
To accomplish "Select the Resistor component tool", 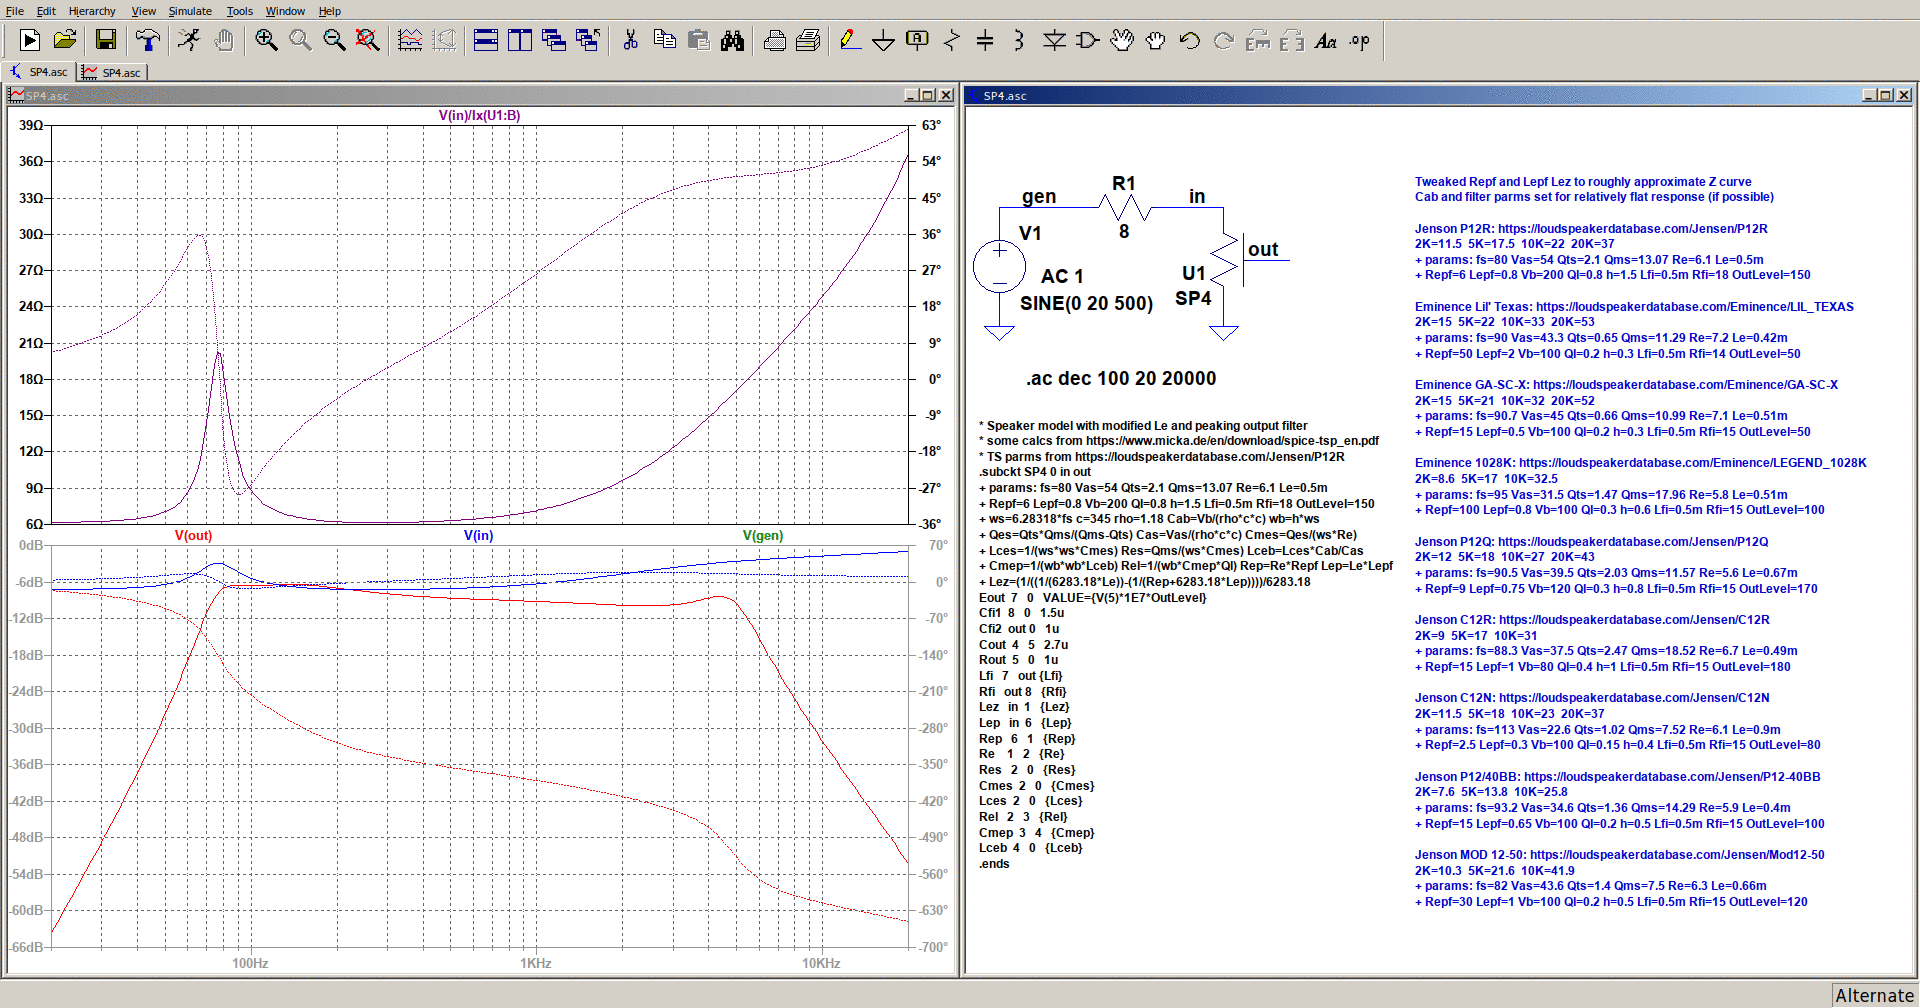I will click(951, 40).
